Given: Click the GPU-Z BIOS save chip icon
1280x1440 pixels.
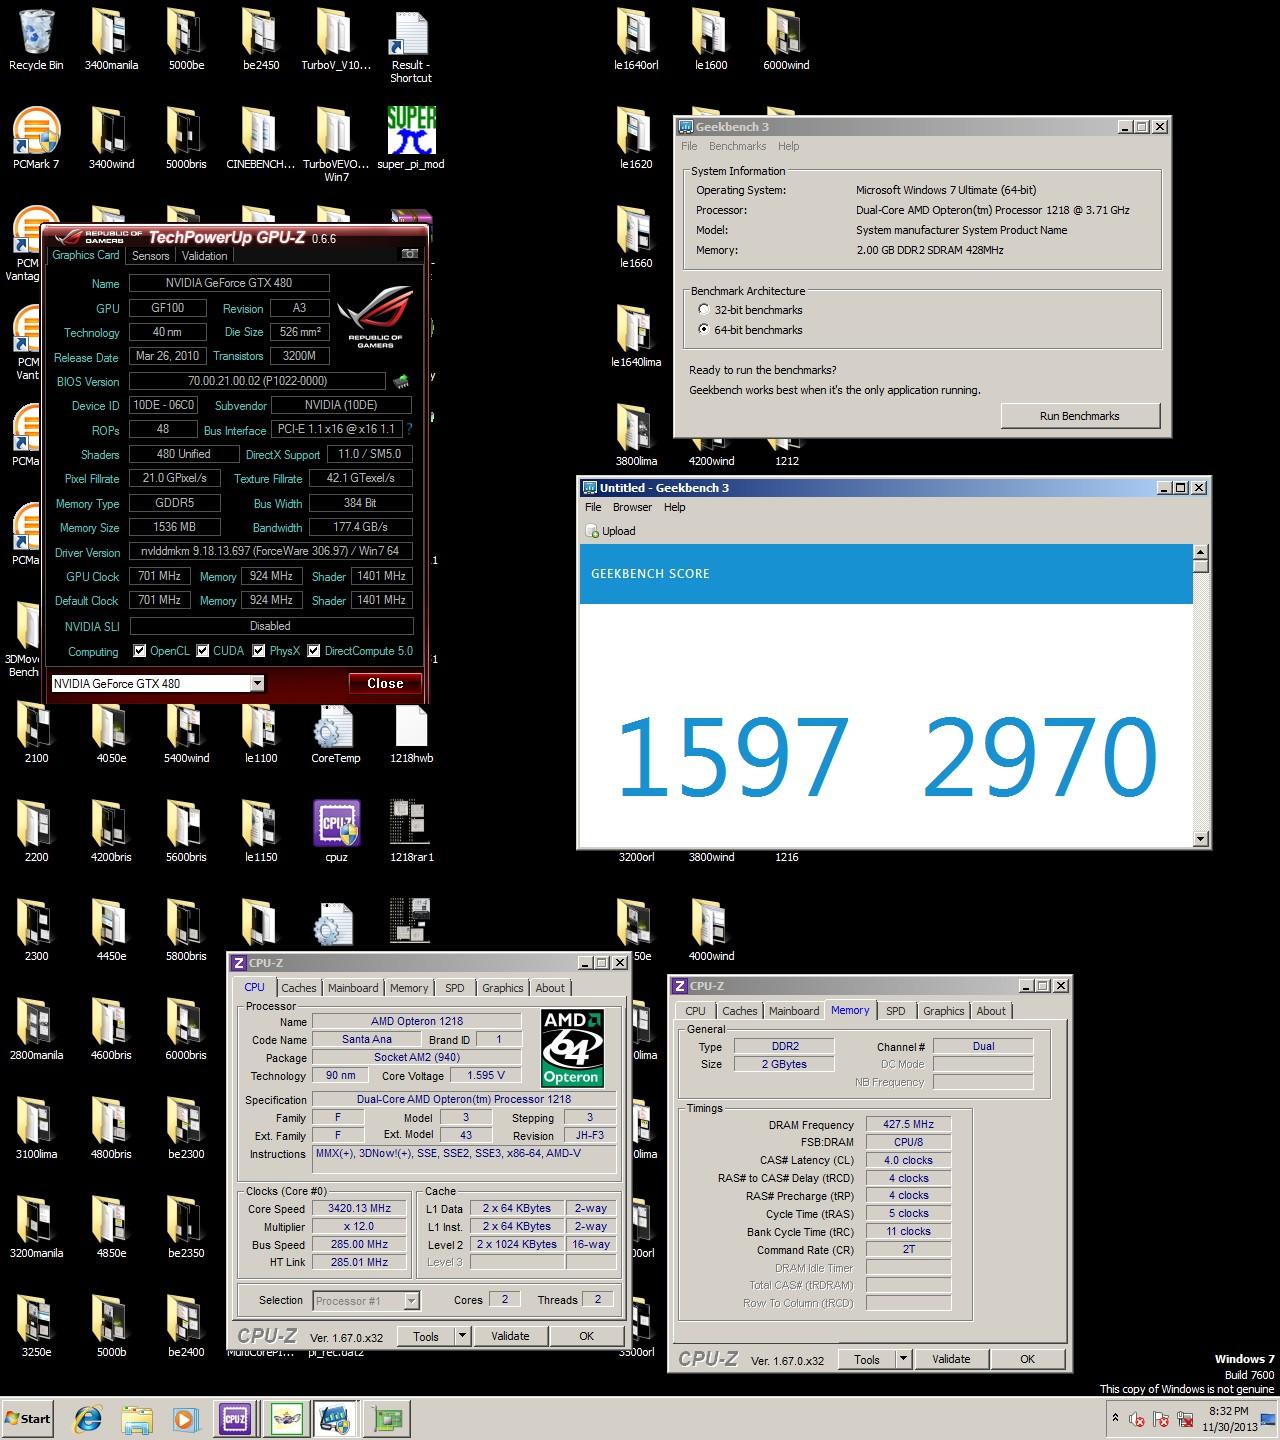Looking at the screenshot, I should [x=401, y=381].
